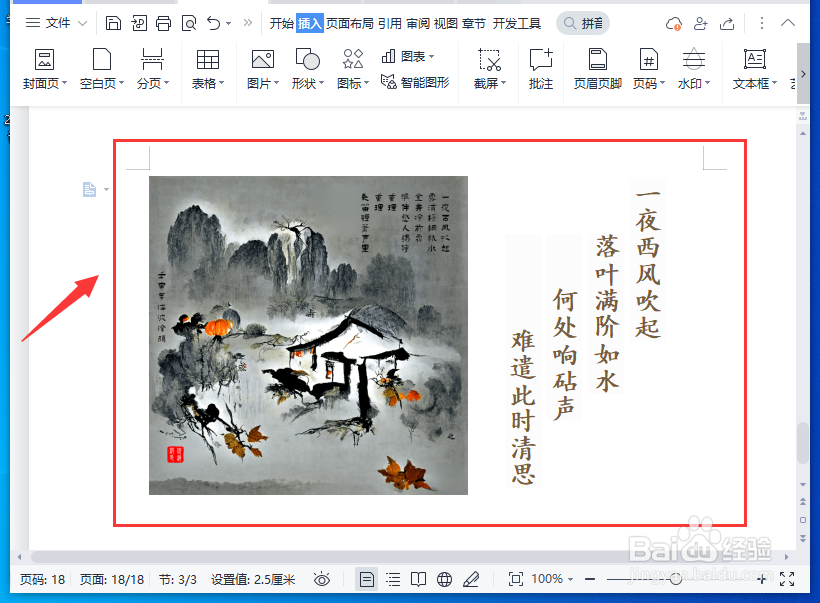Collapse the ribbon with the caret icon
Image resolution: width=820 pixels, height=603 pixels.
pos(788,22)
